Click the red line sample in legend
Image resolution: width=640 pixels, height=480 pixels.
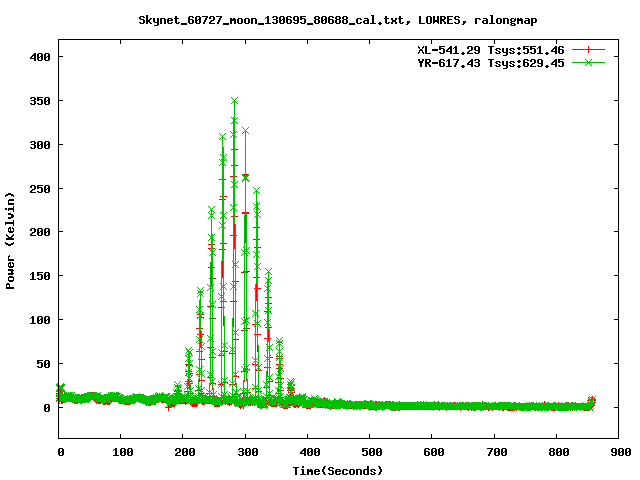click(x=588, y=50)
